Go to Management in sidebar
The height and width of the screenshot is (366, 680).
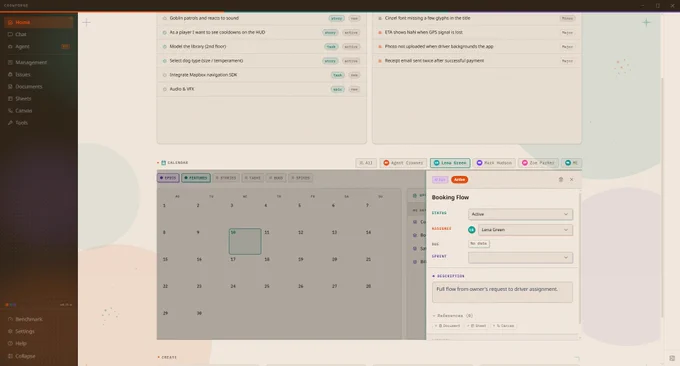coord(38,62)
